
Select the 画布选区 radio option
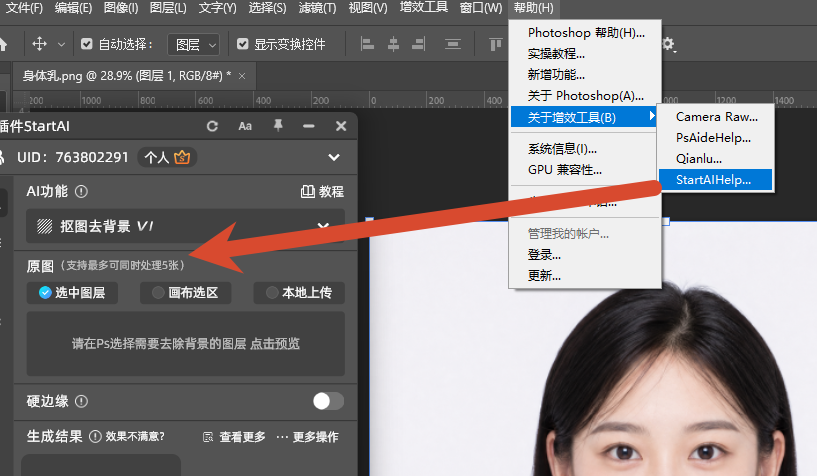click(185, 293)
